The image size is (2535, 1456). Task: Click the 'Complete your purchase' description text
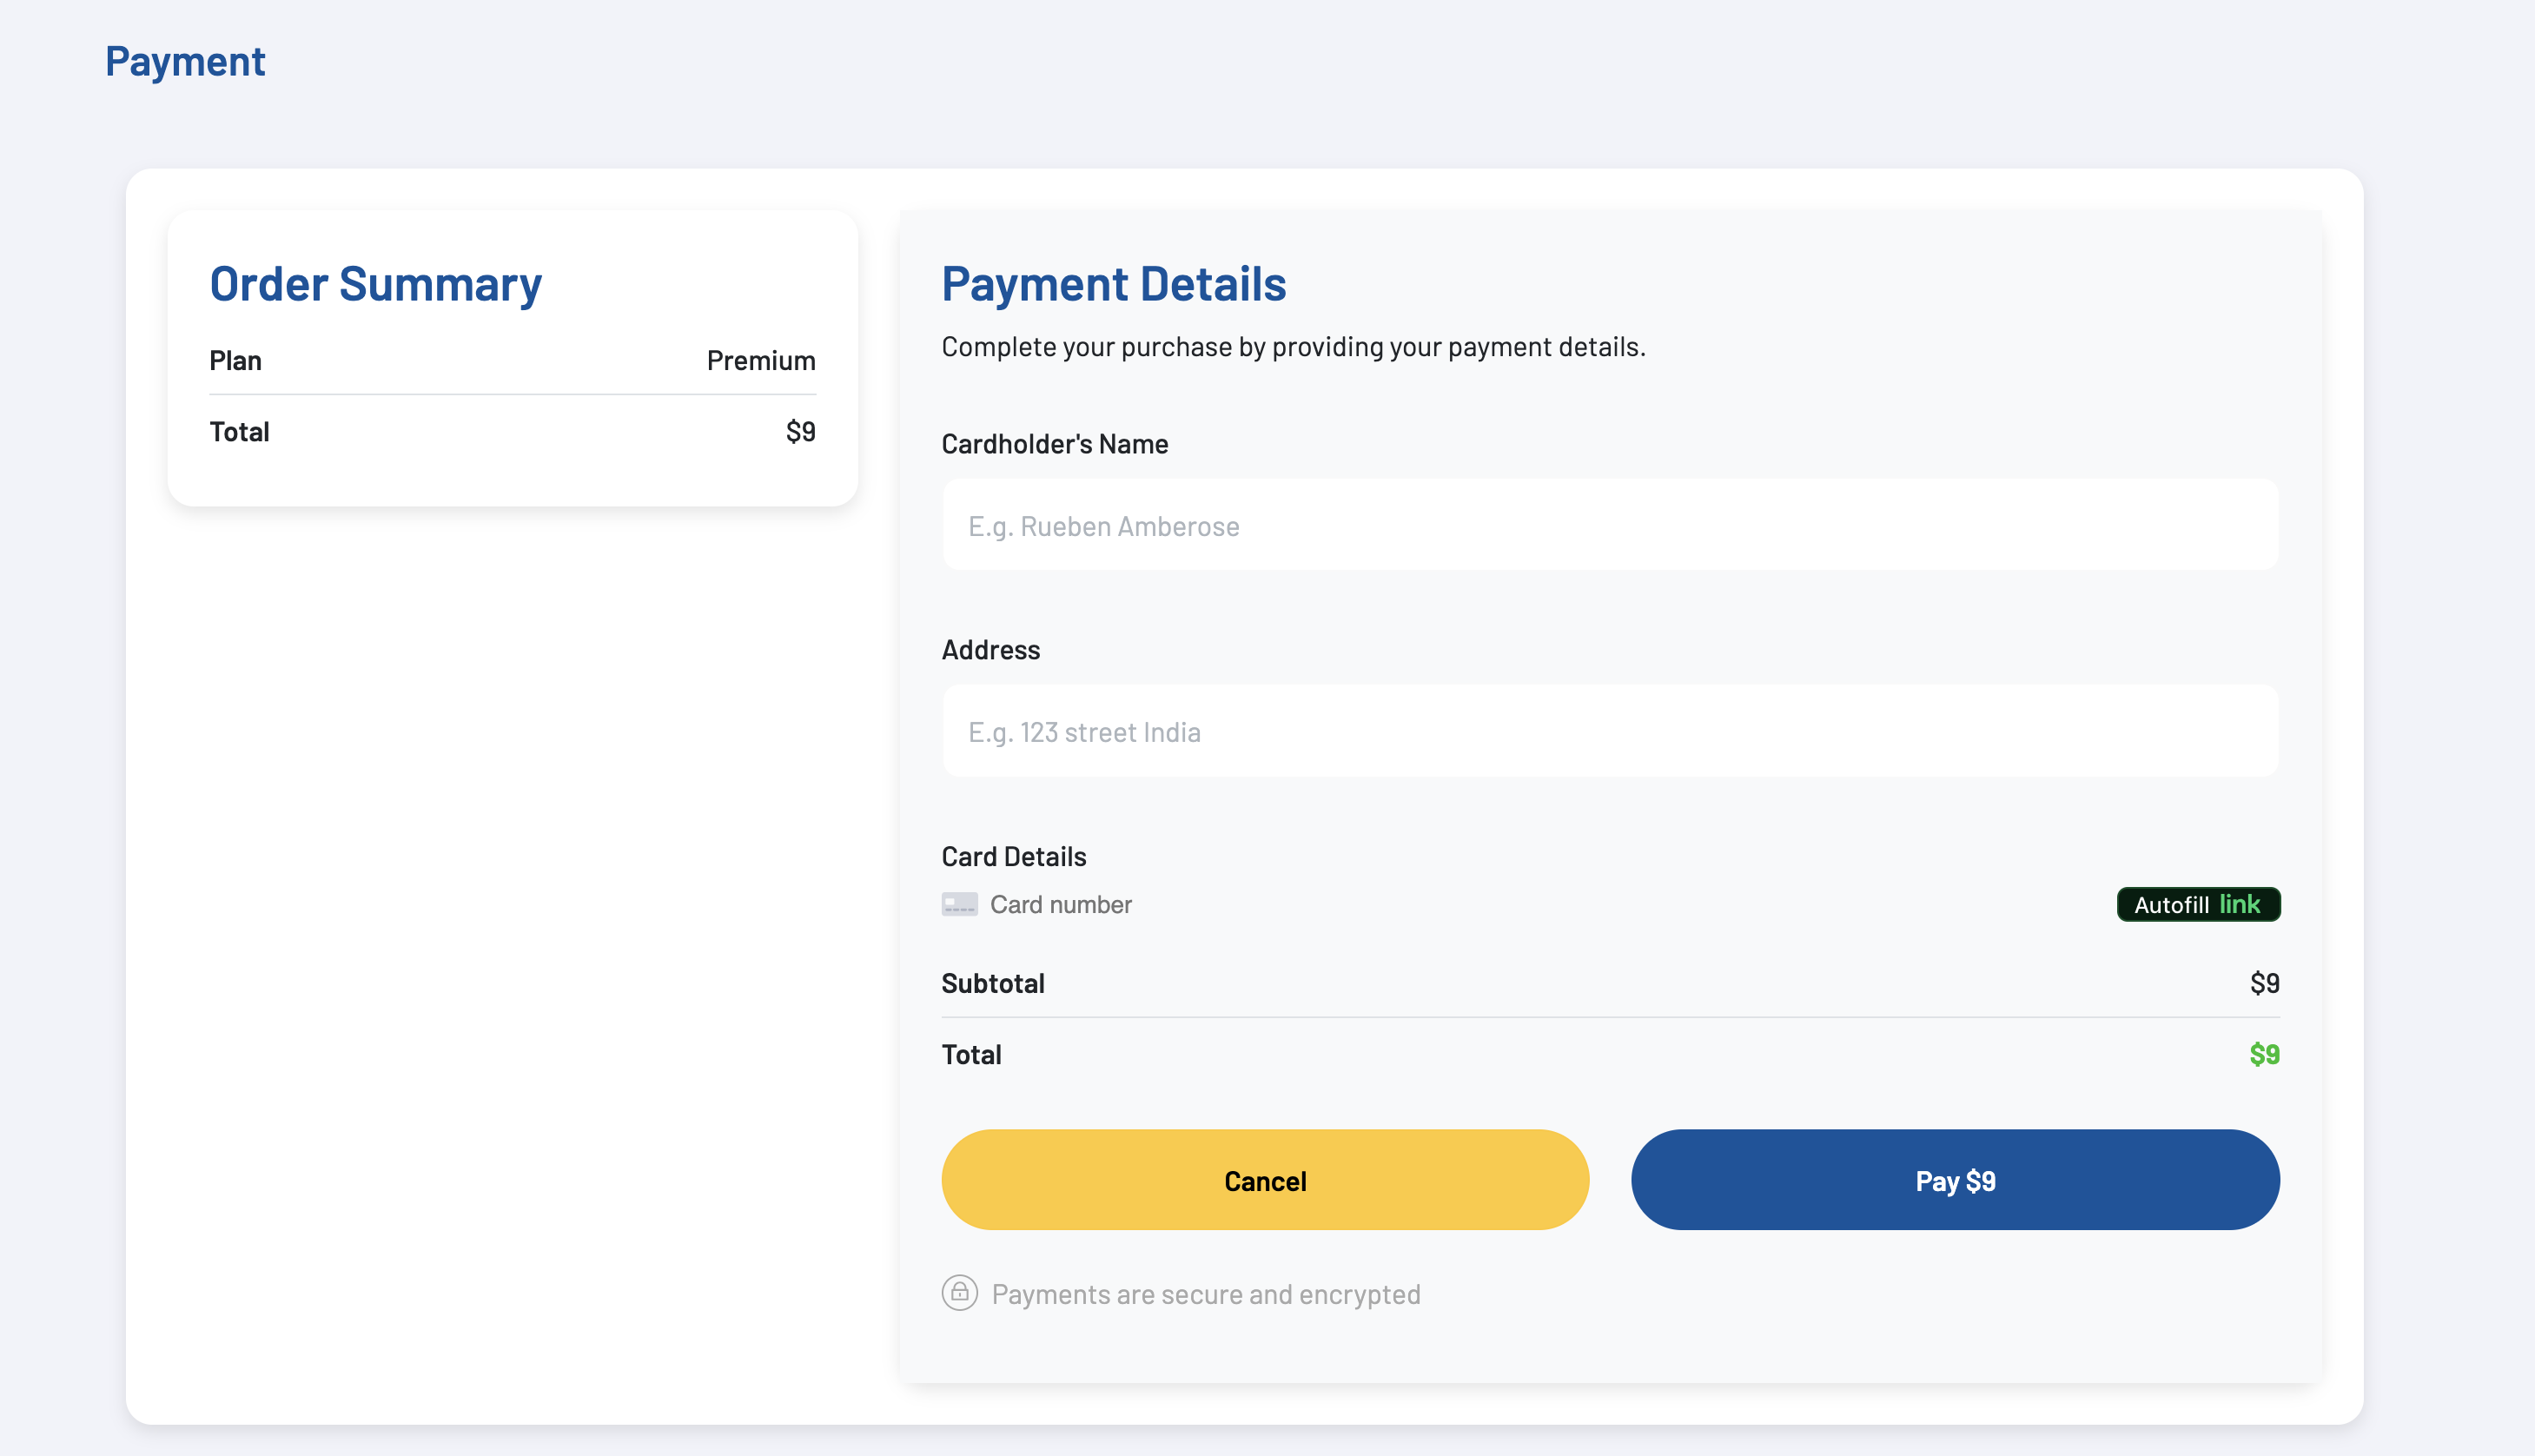(x=1293, y=347)
